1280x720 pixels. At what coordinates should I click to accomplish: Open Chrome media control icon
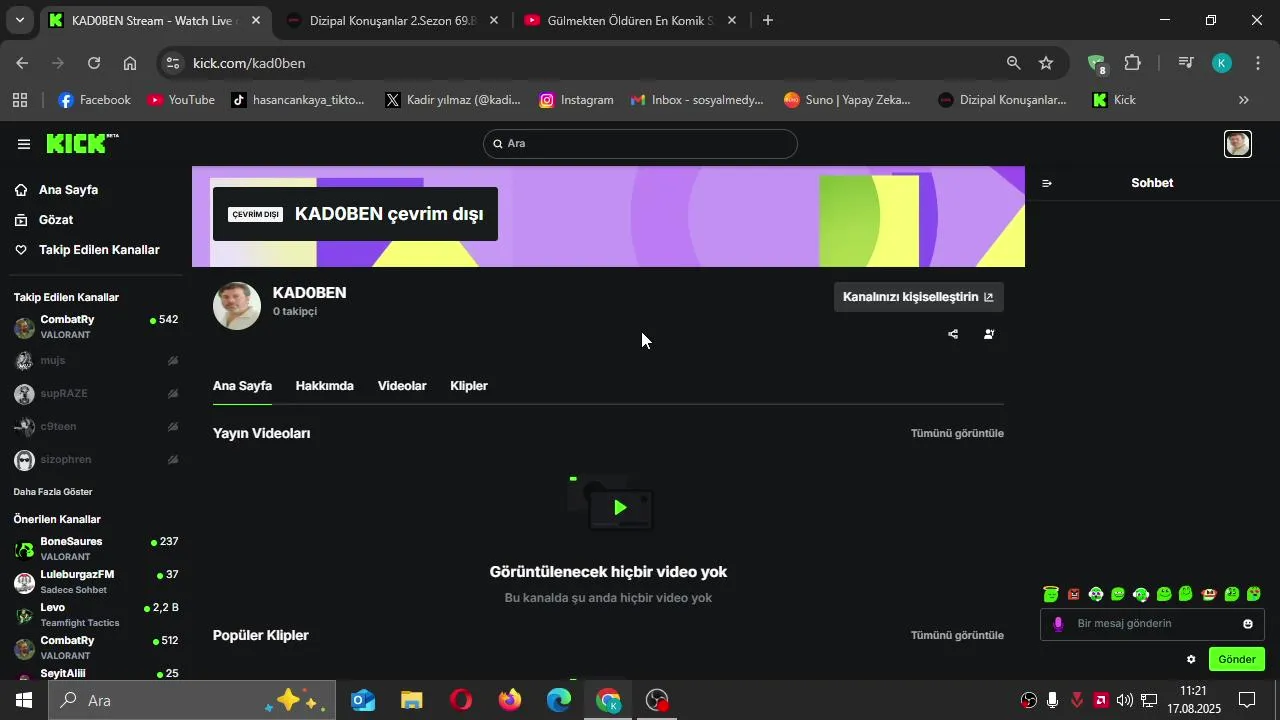(1186, 63)
